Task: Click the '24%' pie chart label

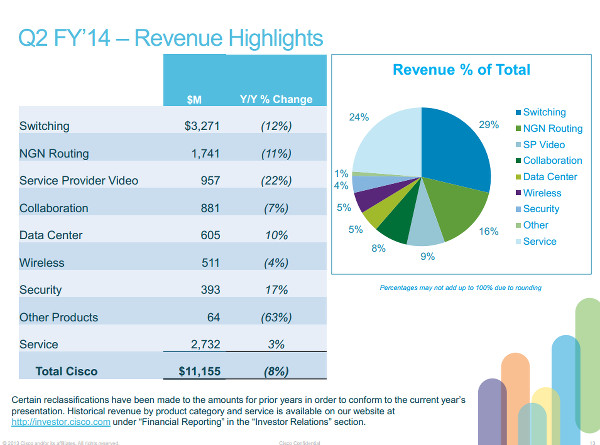Action: [x=359, y=117]
